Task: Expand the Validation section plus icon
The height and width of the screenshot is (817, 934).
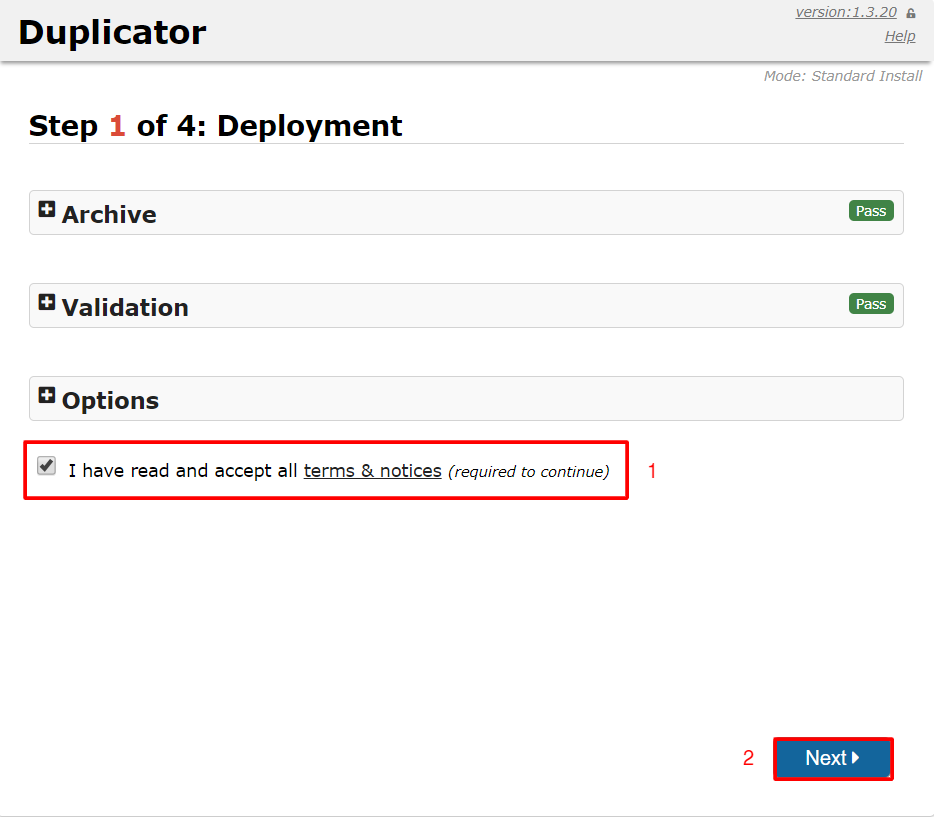Action: (46, 302)
